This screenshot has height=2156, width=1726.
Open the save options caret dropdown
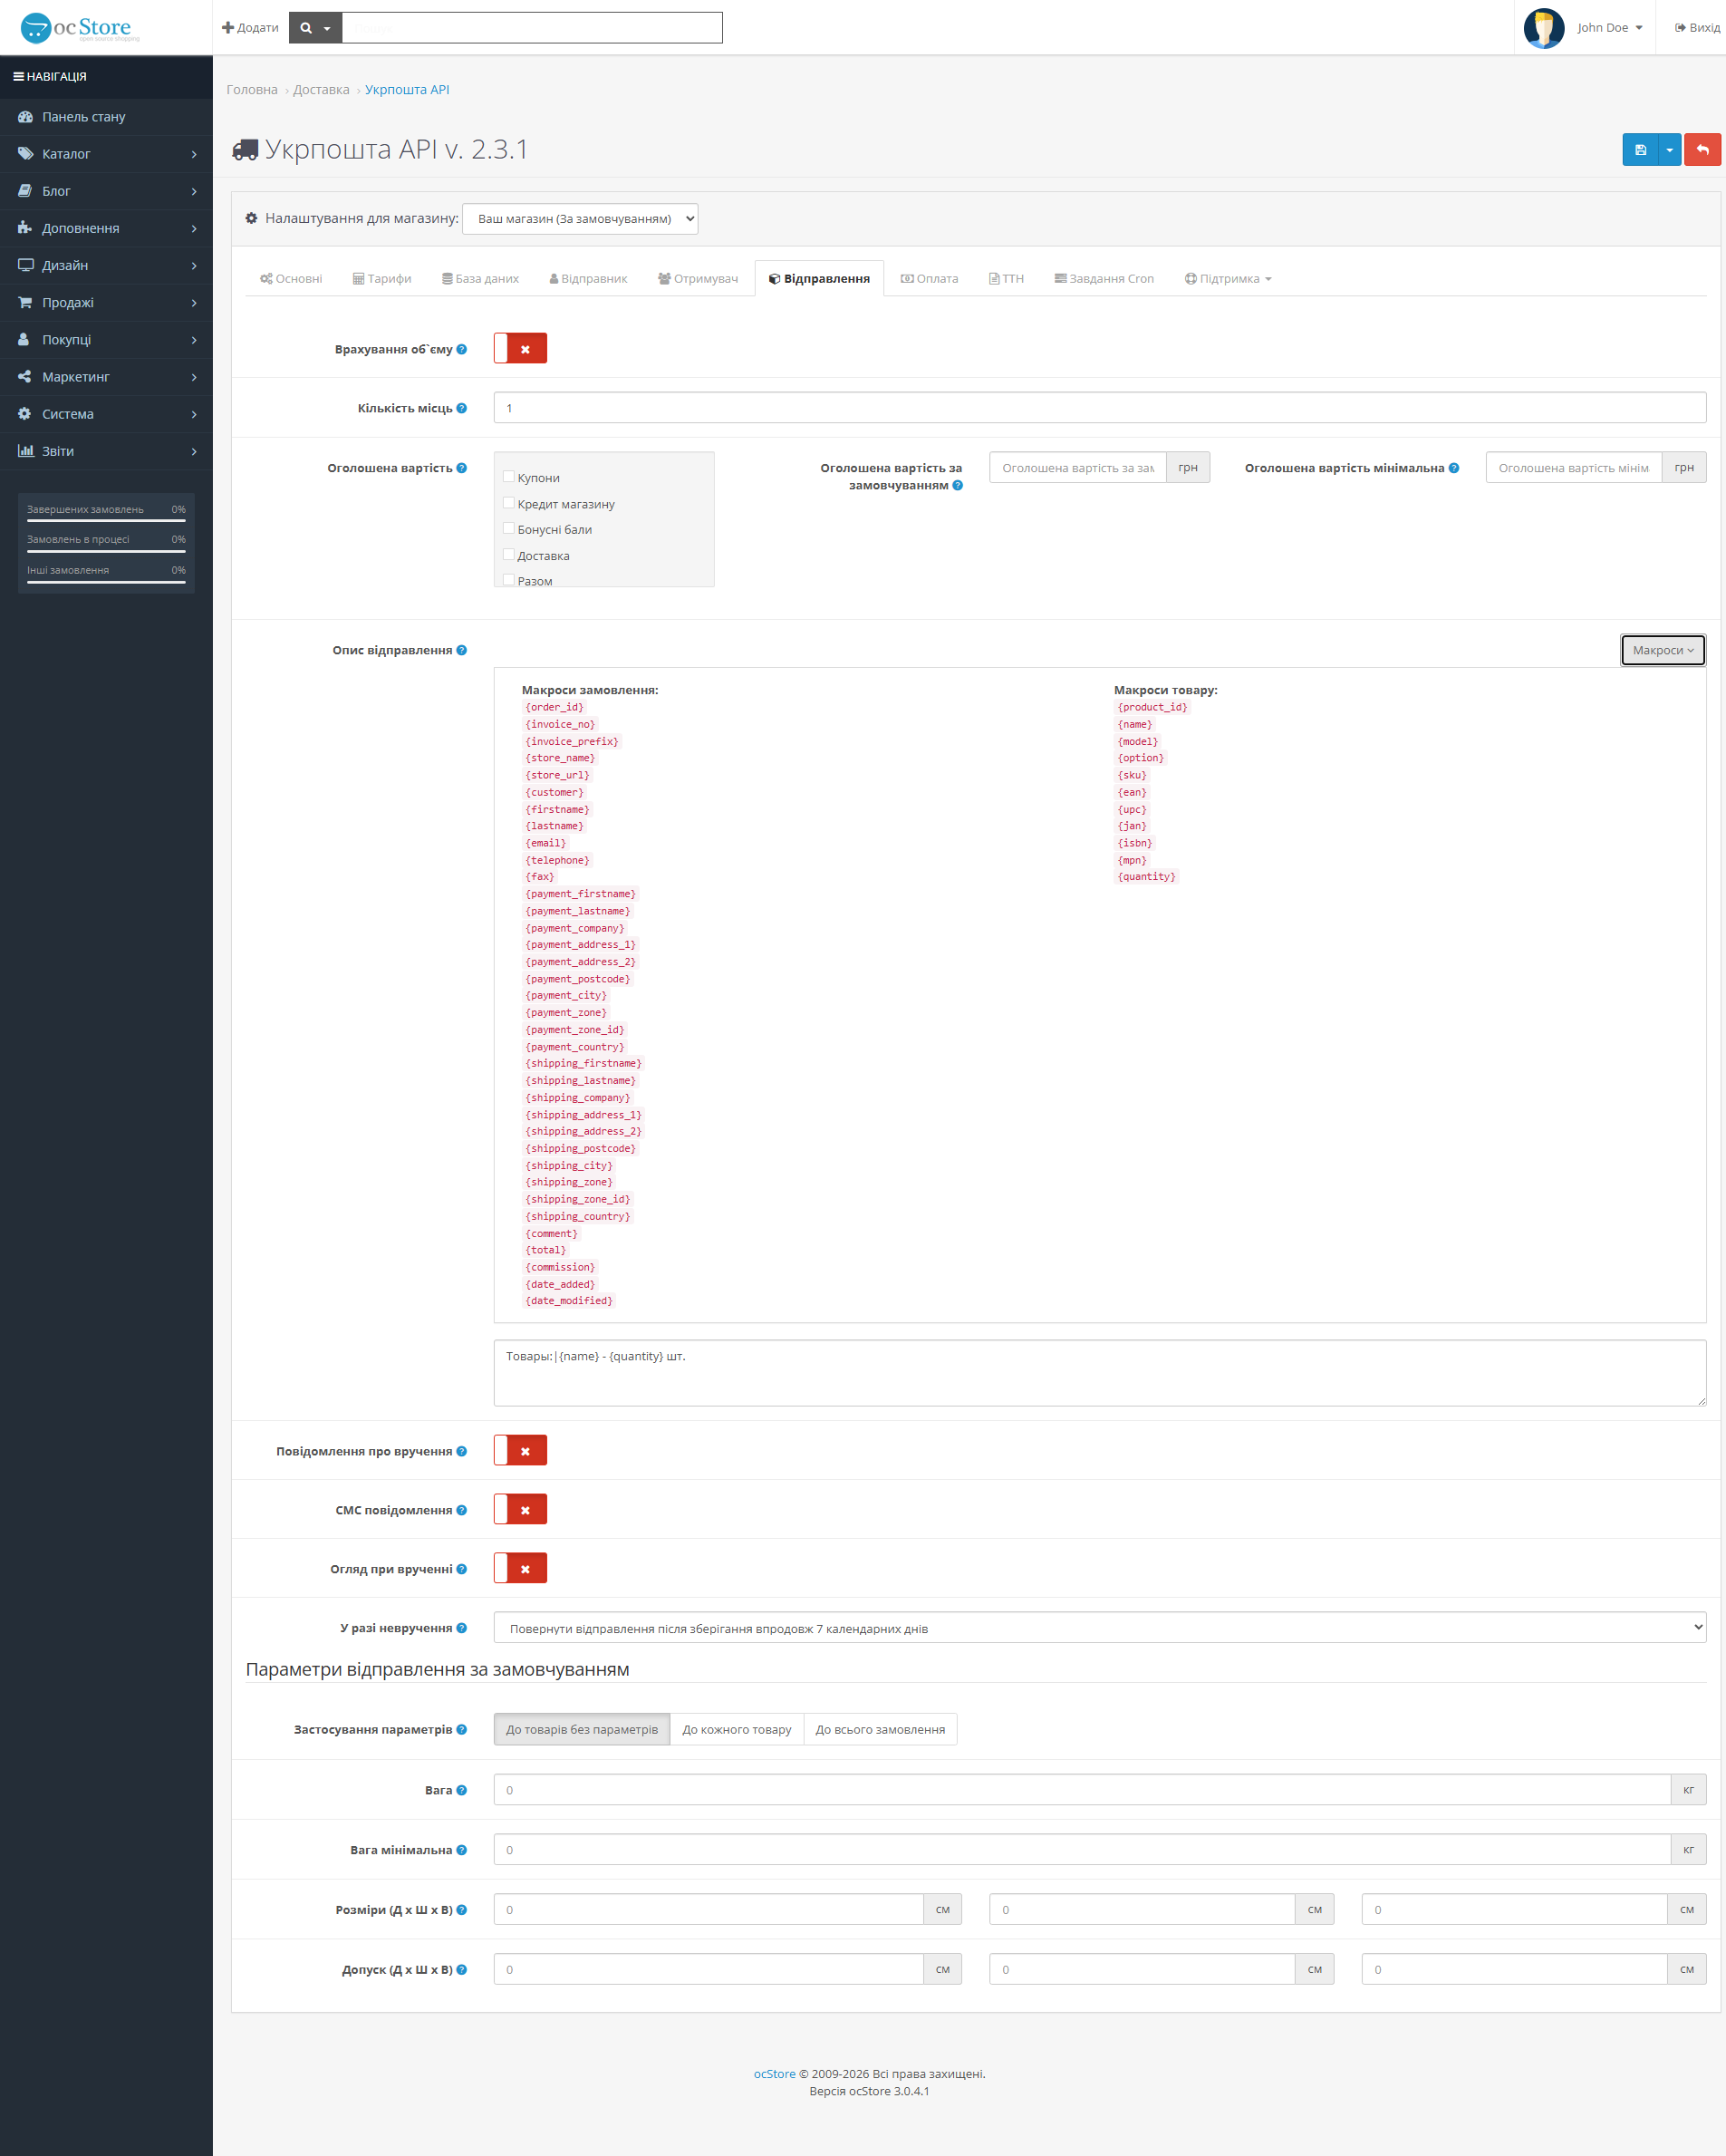[x=1669, y=150]
